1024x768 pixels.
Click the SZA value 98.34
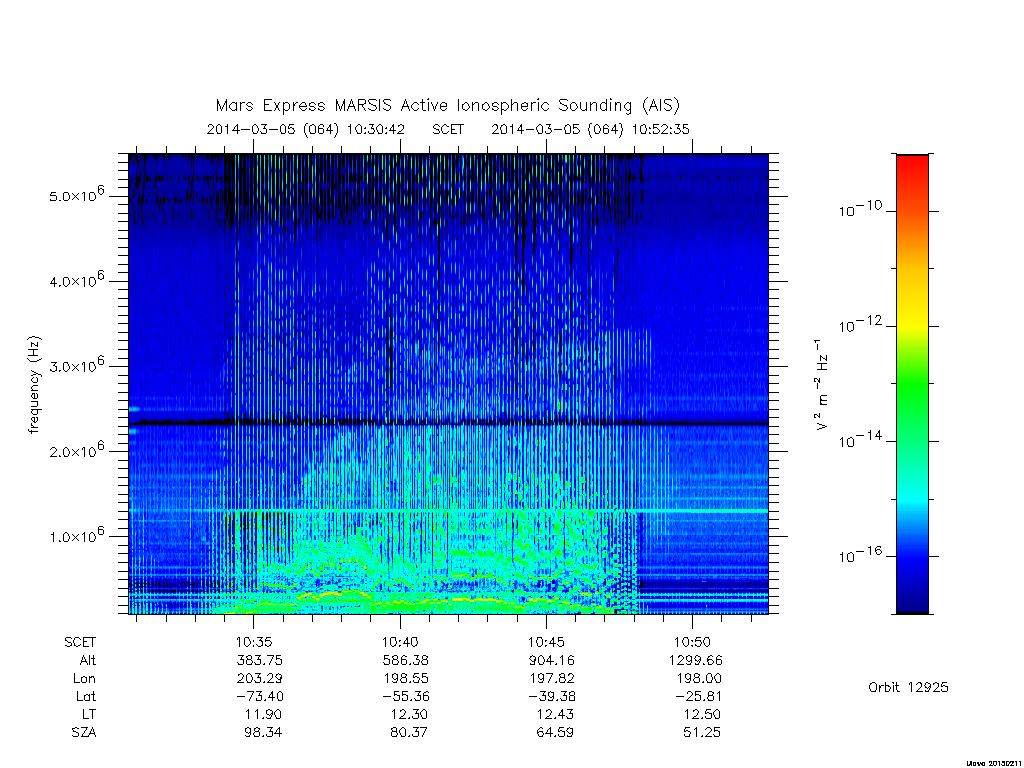(x=263, y=732)
